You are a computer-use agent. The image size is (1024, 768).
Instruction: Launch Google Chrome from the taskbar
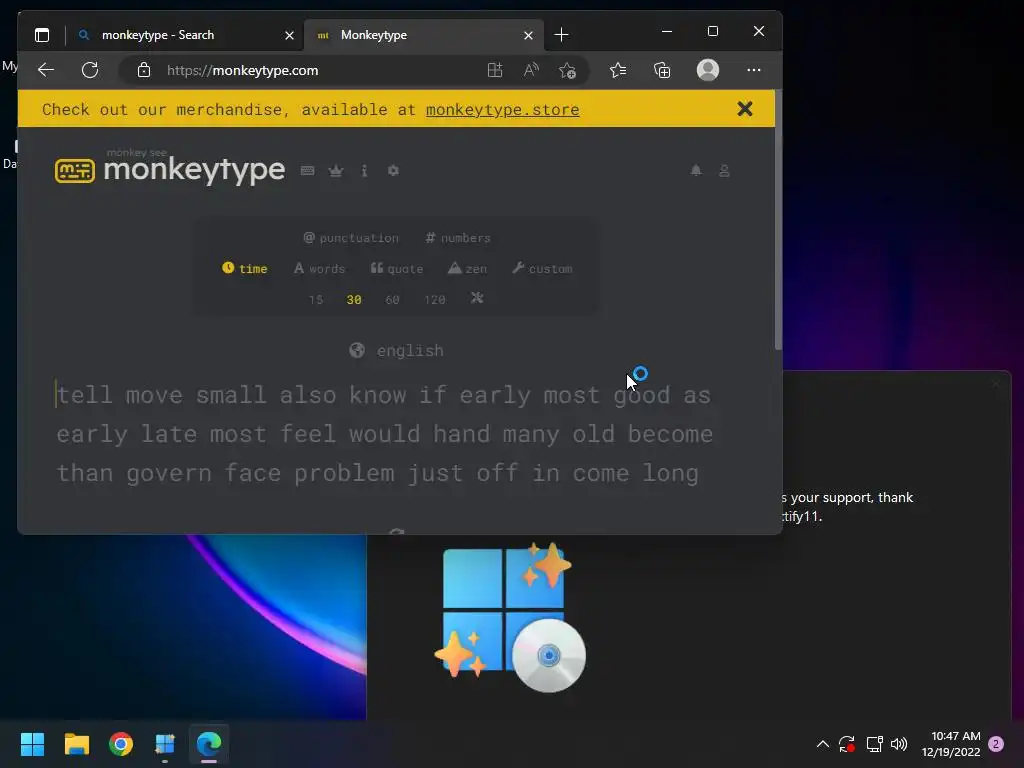(121, 744)
